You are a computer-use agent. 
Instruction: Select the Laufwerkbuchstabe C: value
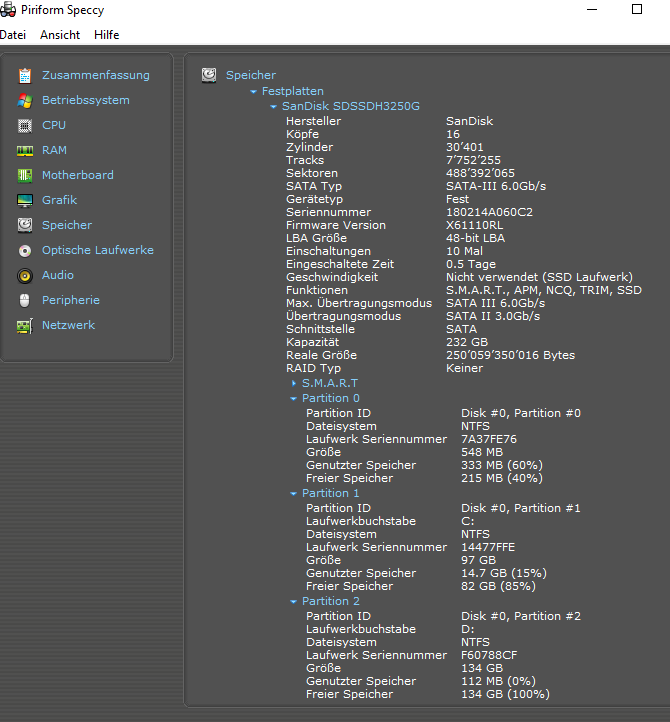tap(467, 521)
